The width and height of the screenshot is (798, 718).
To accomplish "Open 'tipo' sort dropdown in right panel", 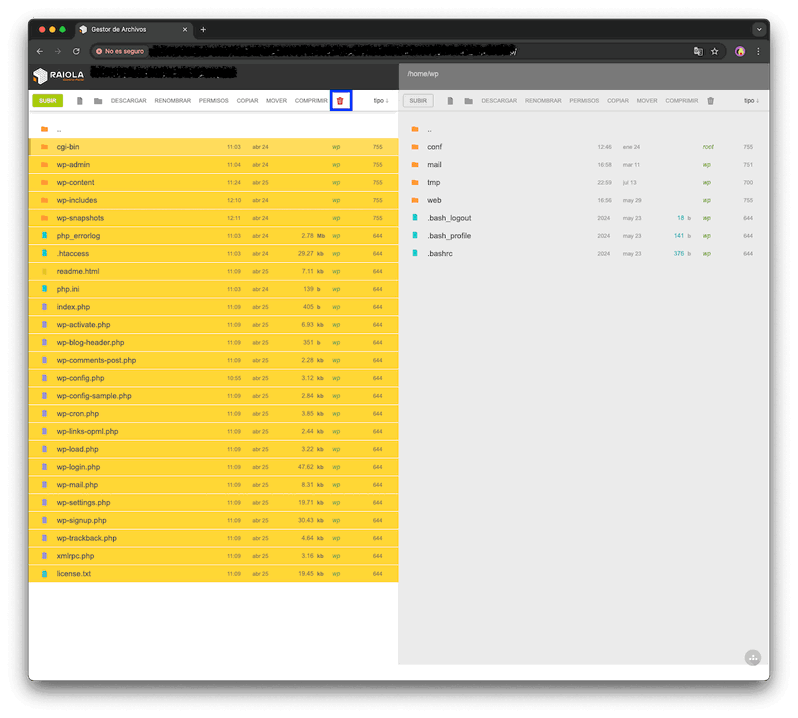I will pyautogui.click(x=752, y=101).
